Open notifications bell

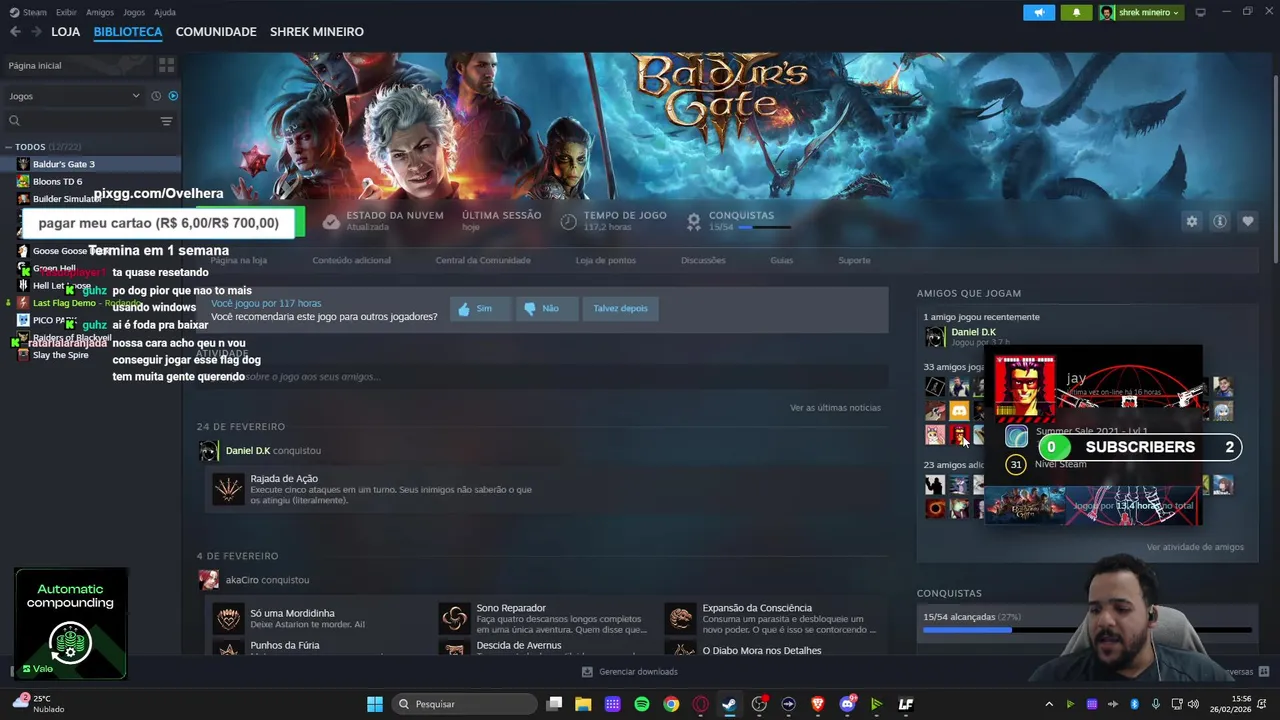[x=1076, y=12]
